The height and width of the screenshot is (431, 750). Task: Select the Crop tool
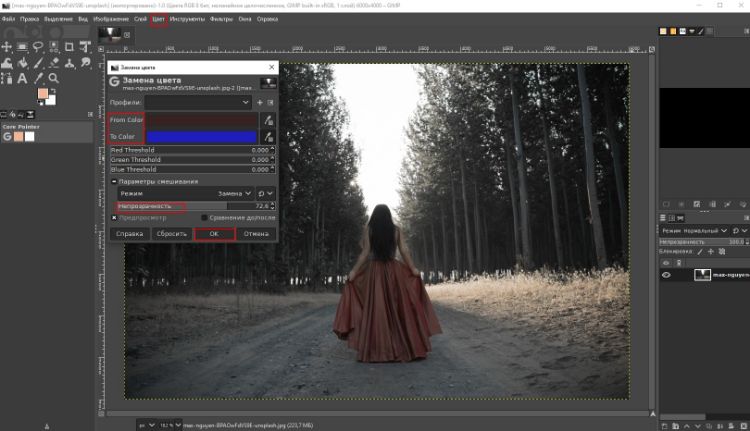(x=67, y=47)
